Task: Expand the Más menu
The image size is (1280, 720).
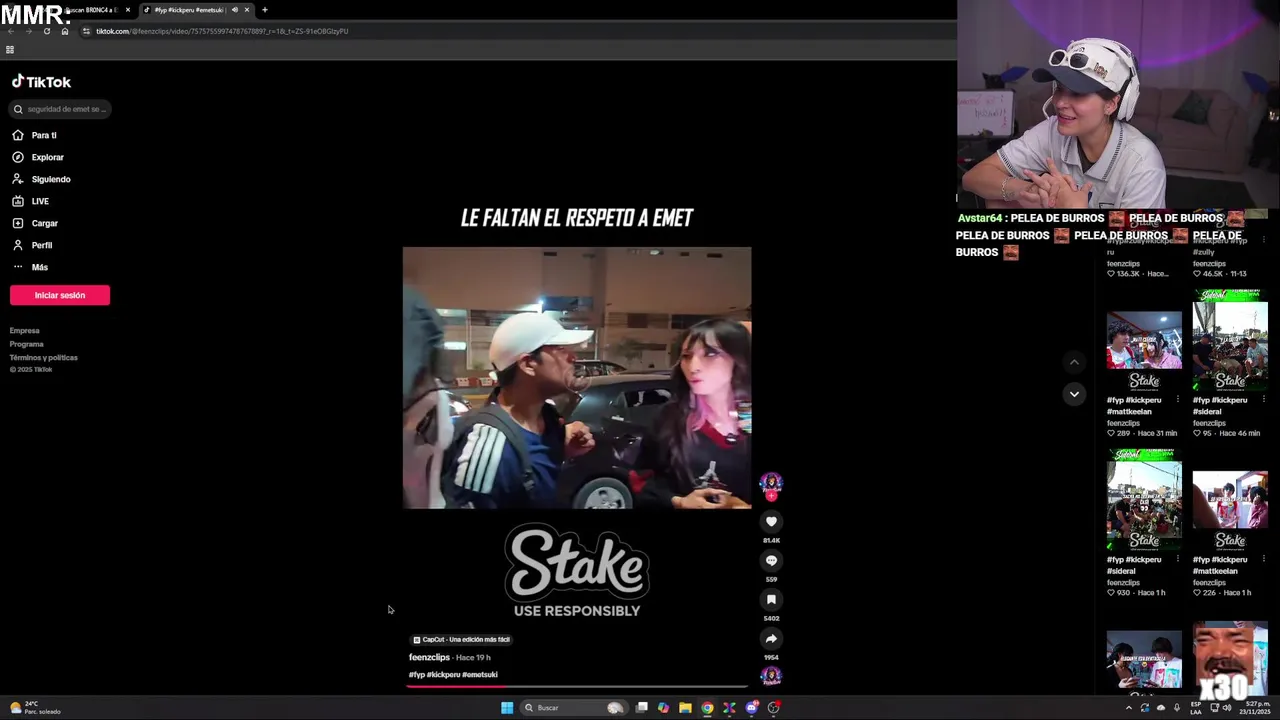Action: 31,267
